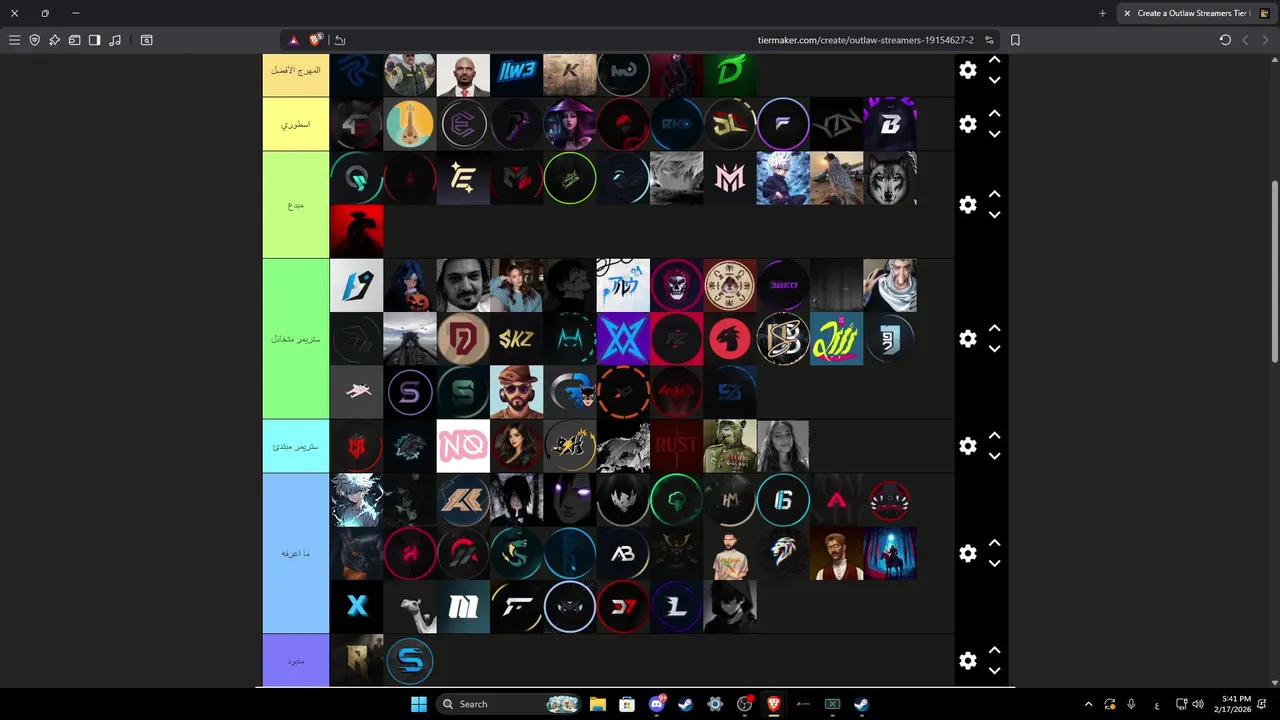Image resolution: width=1280 pixels, height=720 pixels.
Task: Move the مبدع row down with its arrow
Action: (x=994, y=214)
